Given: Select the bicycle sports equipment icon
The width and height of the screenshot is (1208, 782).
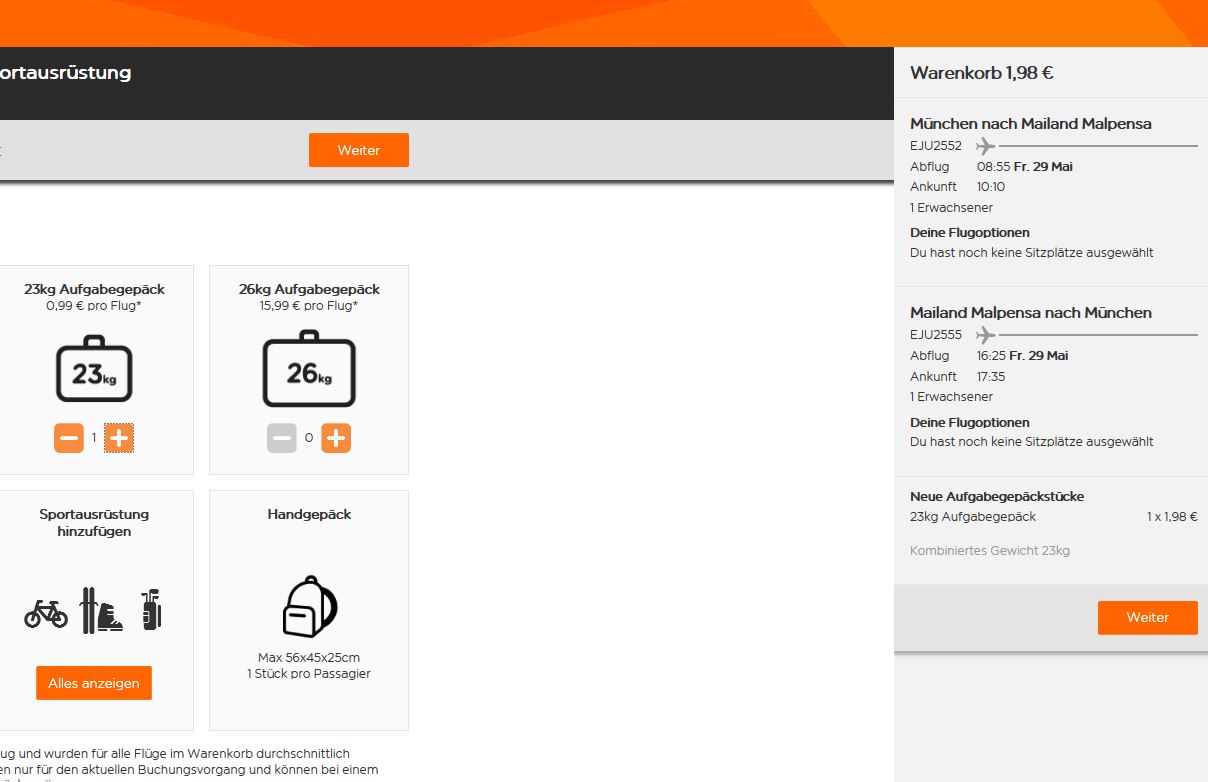Looking at the screenshot, I should coord(46,613).
